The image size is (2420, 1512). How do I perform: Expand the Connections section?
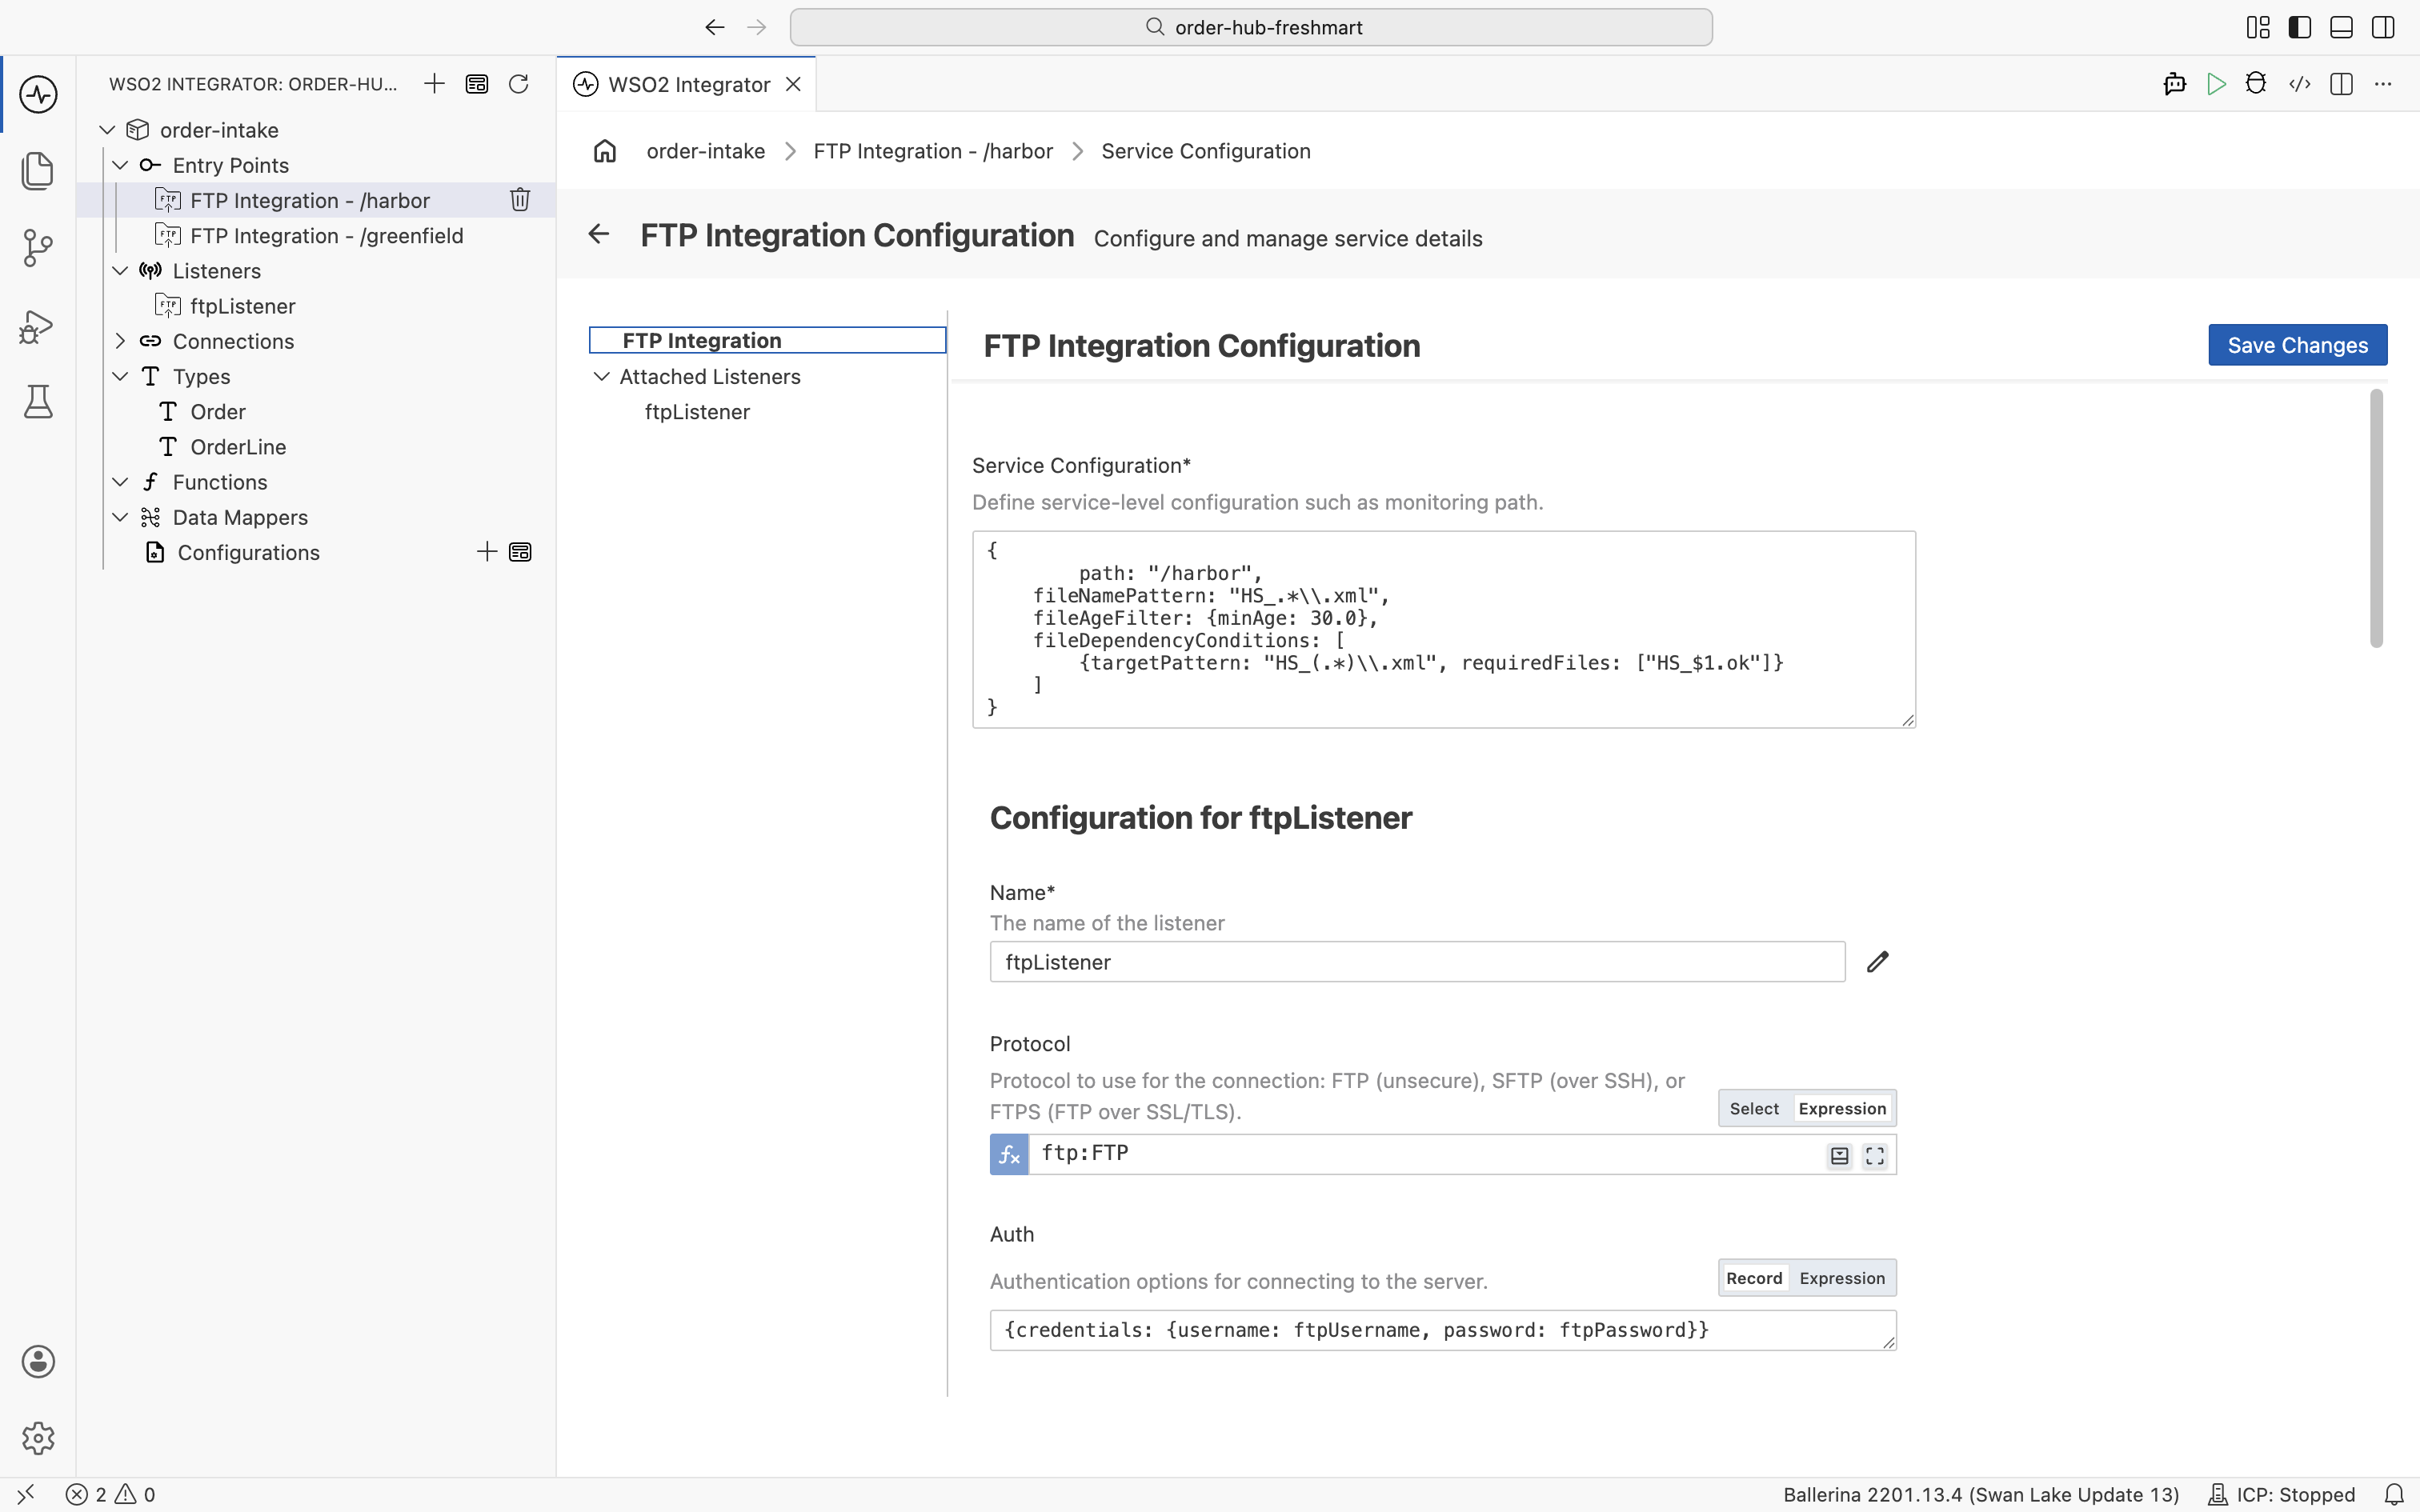(x=120, y=341)
